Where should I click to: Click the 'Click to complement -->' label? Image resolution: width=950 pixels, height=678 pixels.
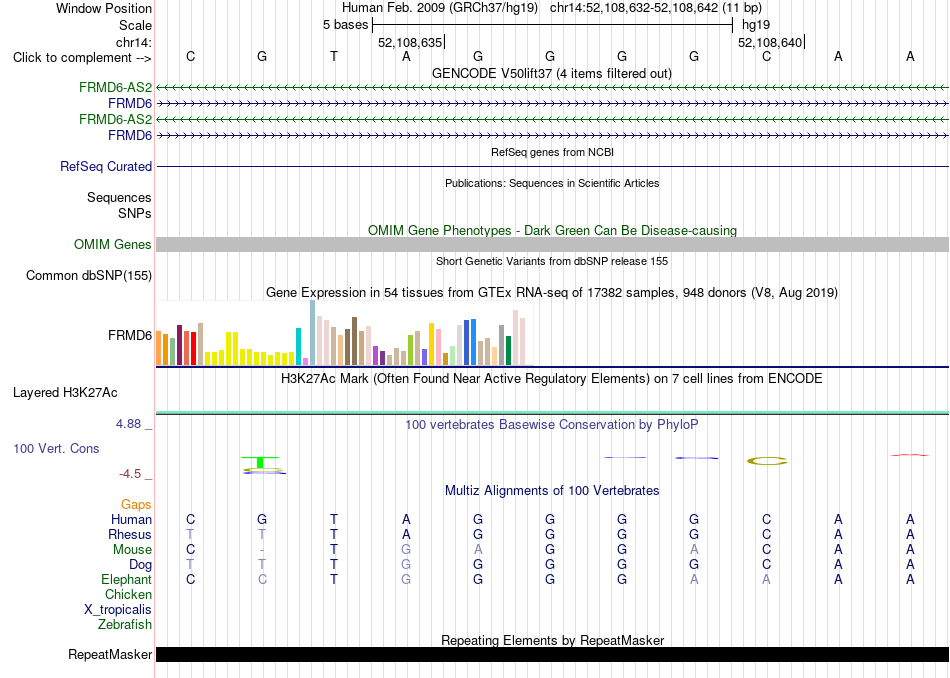click(82, 58)
